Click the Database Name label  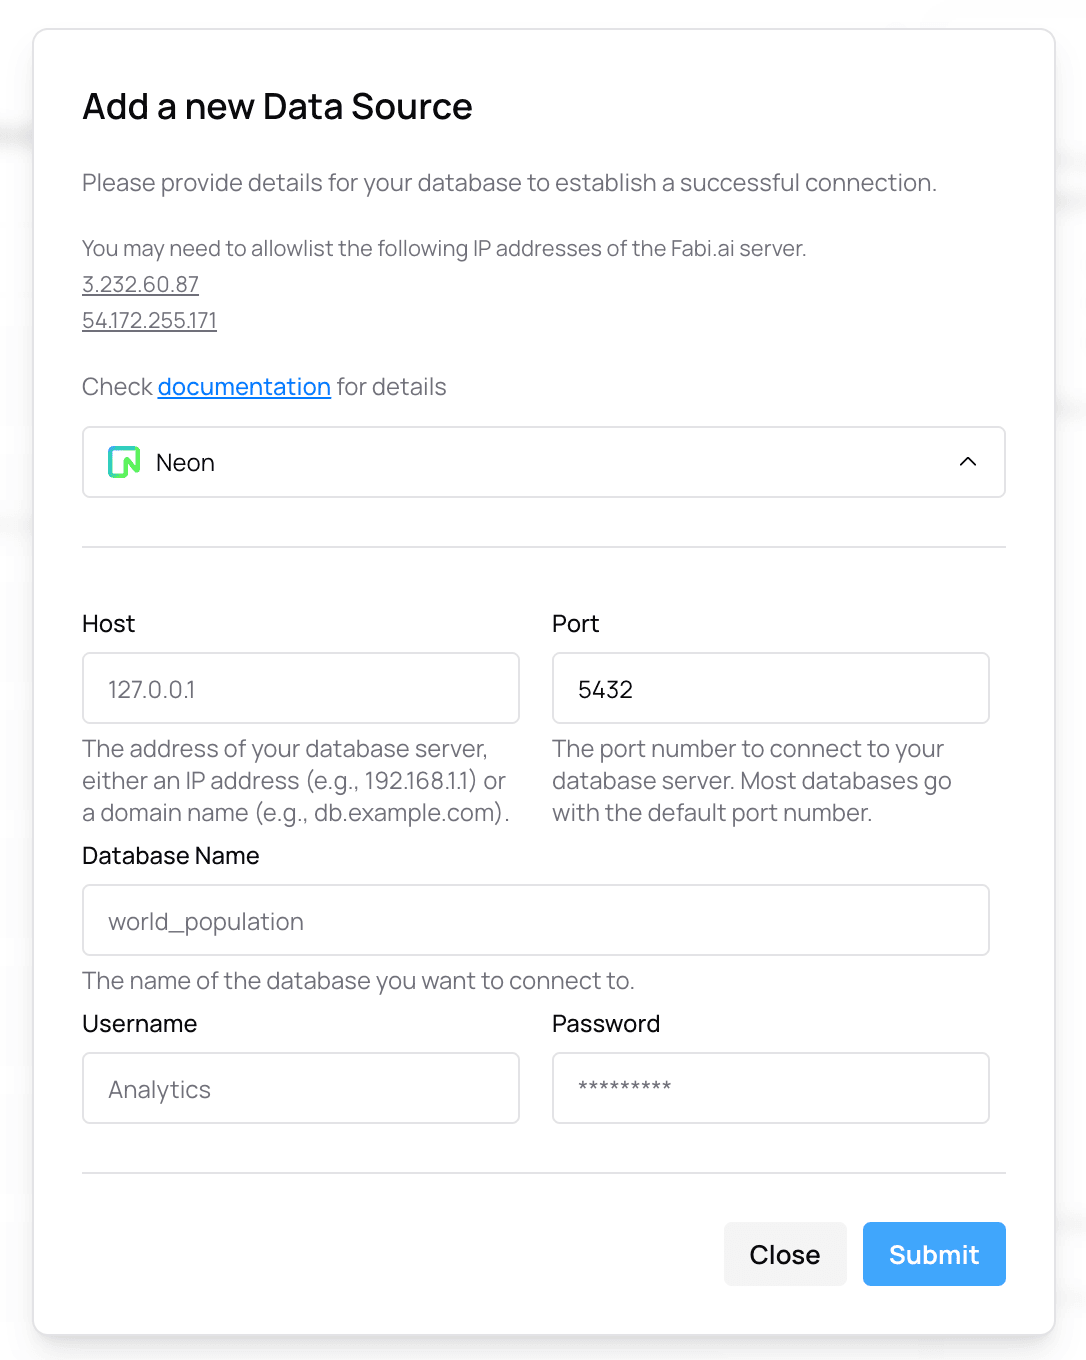point(170,856)
